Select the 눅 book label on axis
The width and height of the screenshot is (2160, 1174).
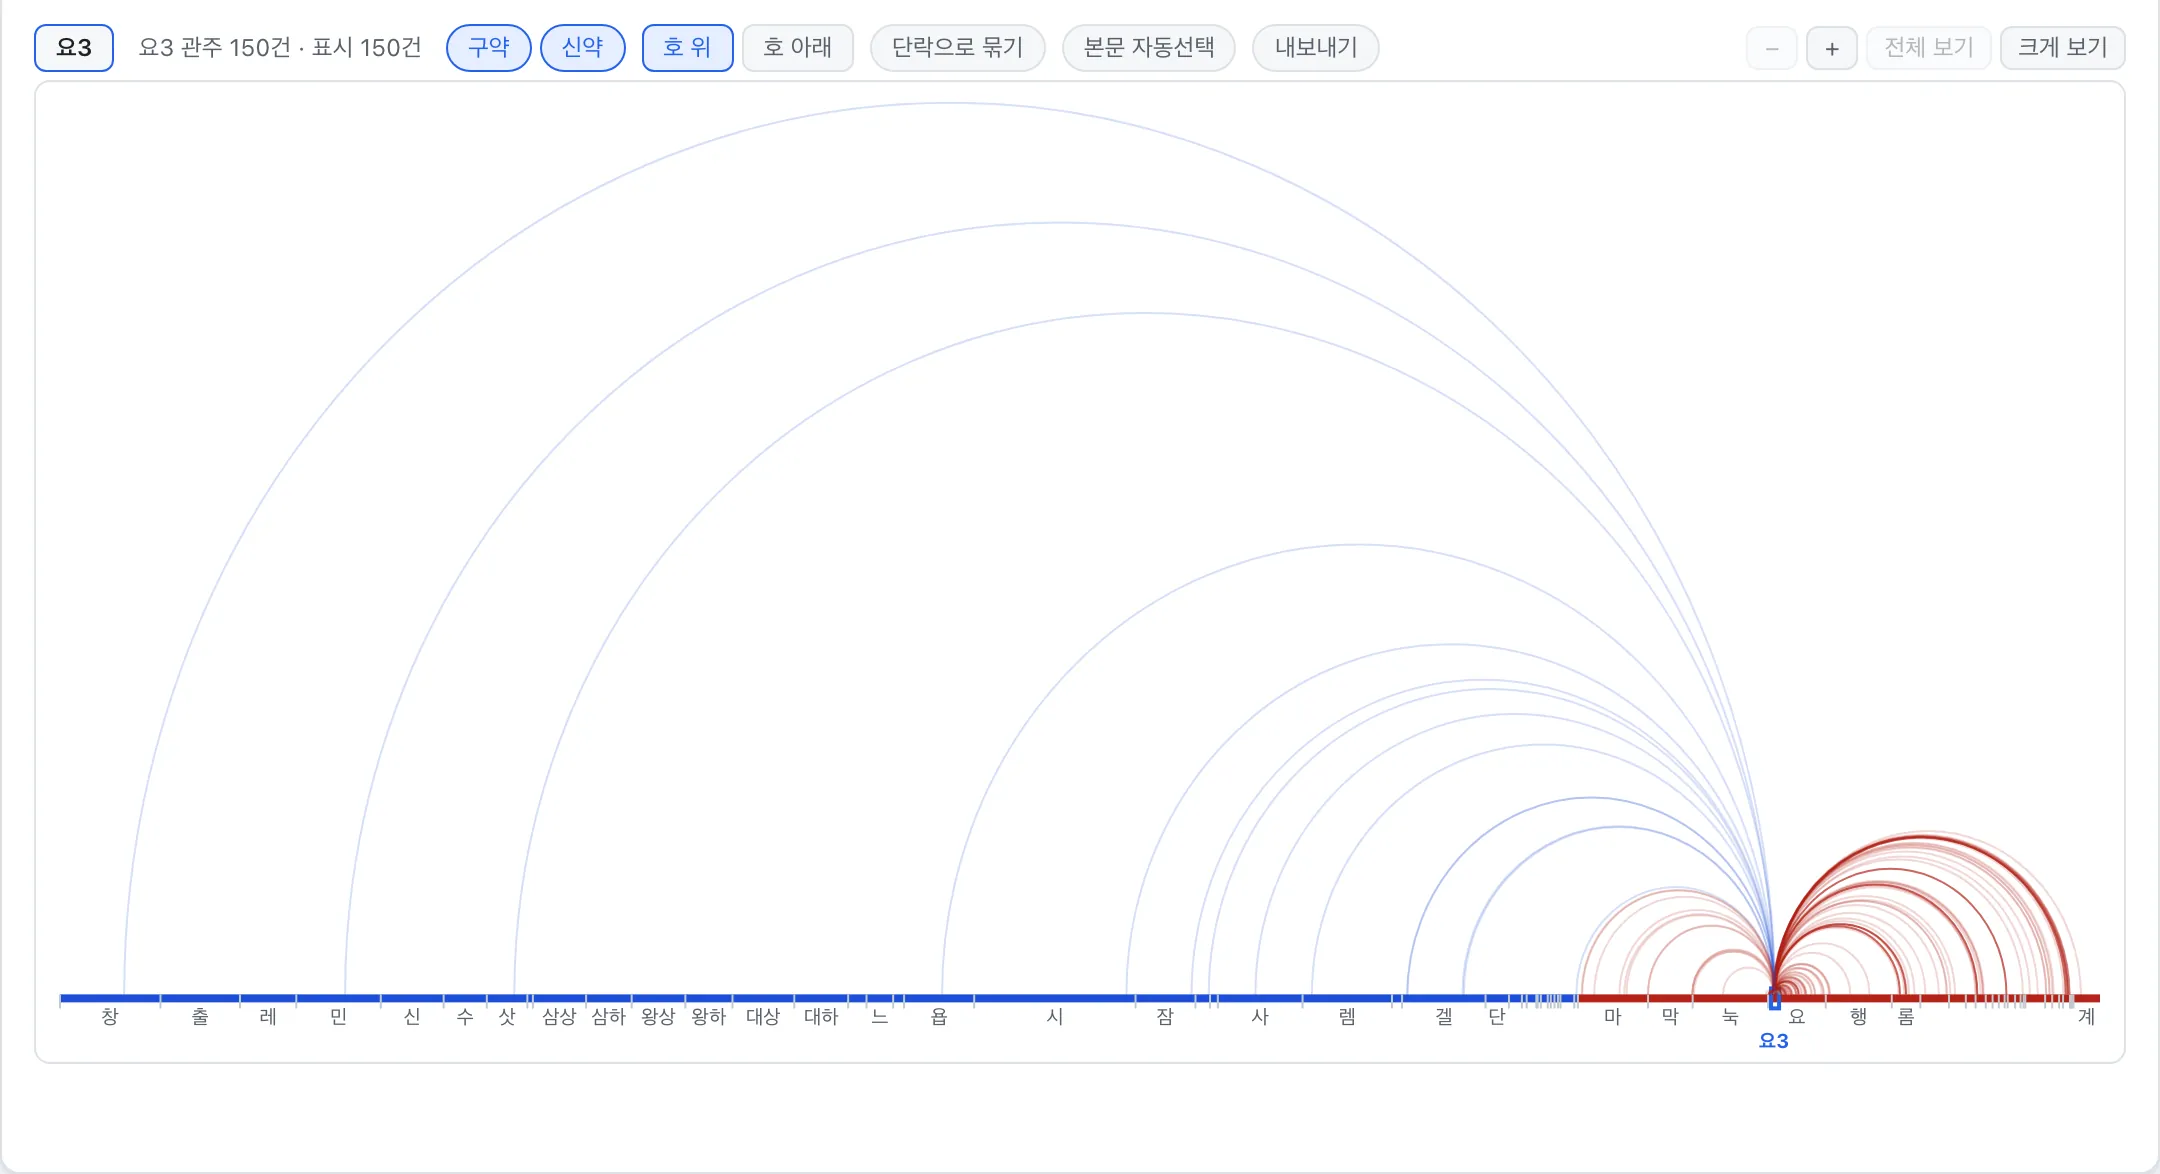pos(1730,1017)
